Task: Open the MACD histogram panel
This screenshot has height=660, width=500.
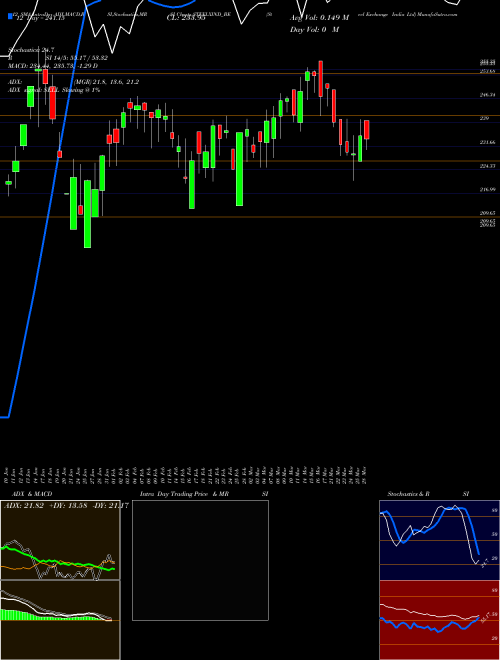Action: click(60, 620)
